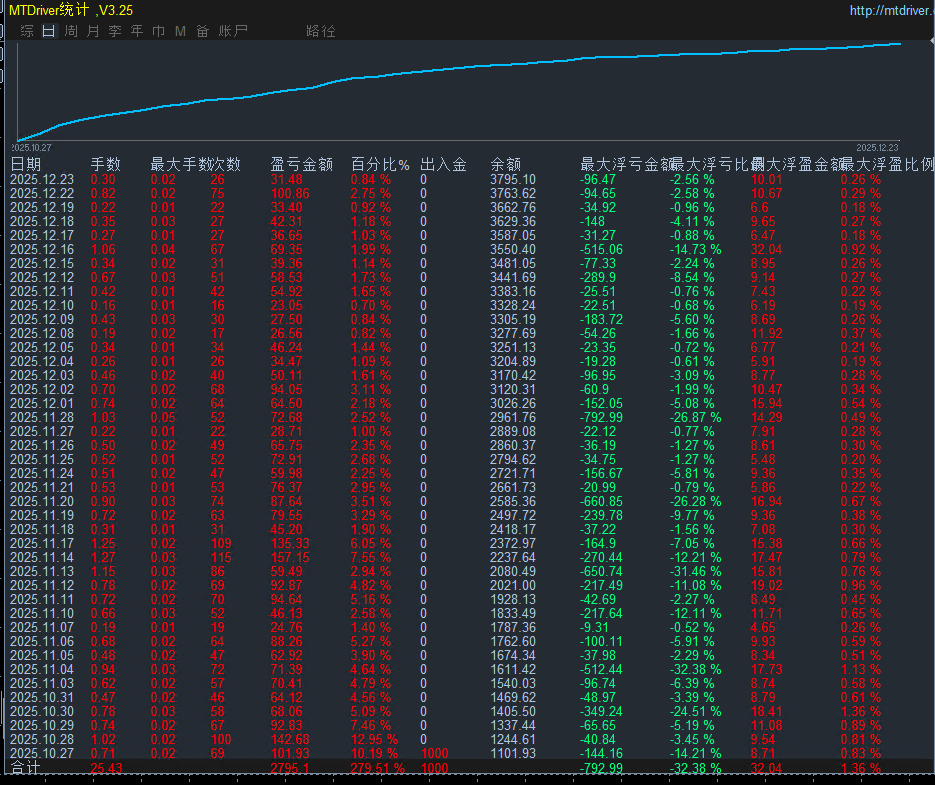Image resolution: width=935 pixels, height=785 pixels.
Task: Select the M tab
Action: (181, 31)
